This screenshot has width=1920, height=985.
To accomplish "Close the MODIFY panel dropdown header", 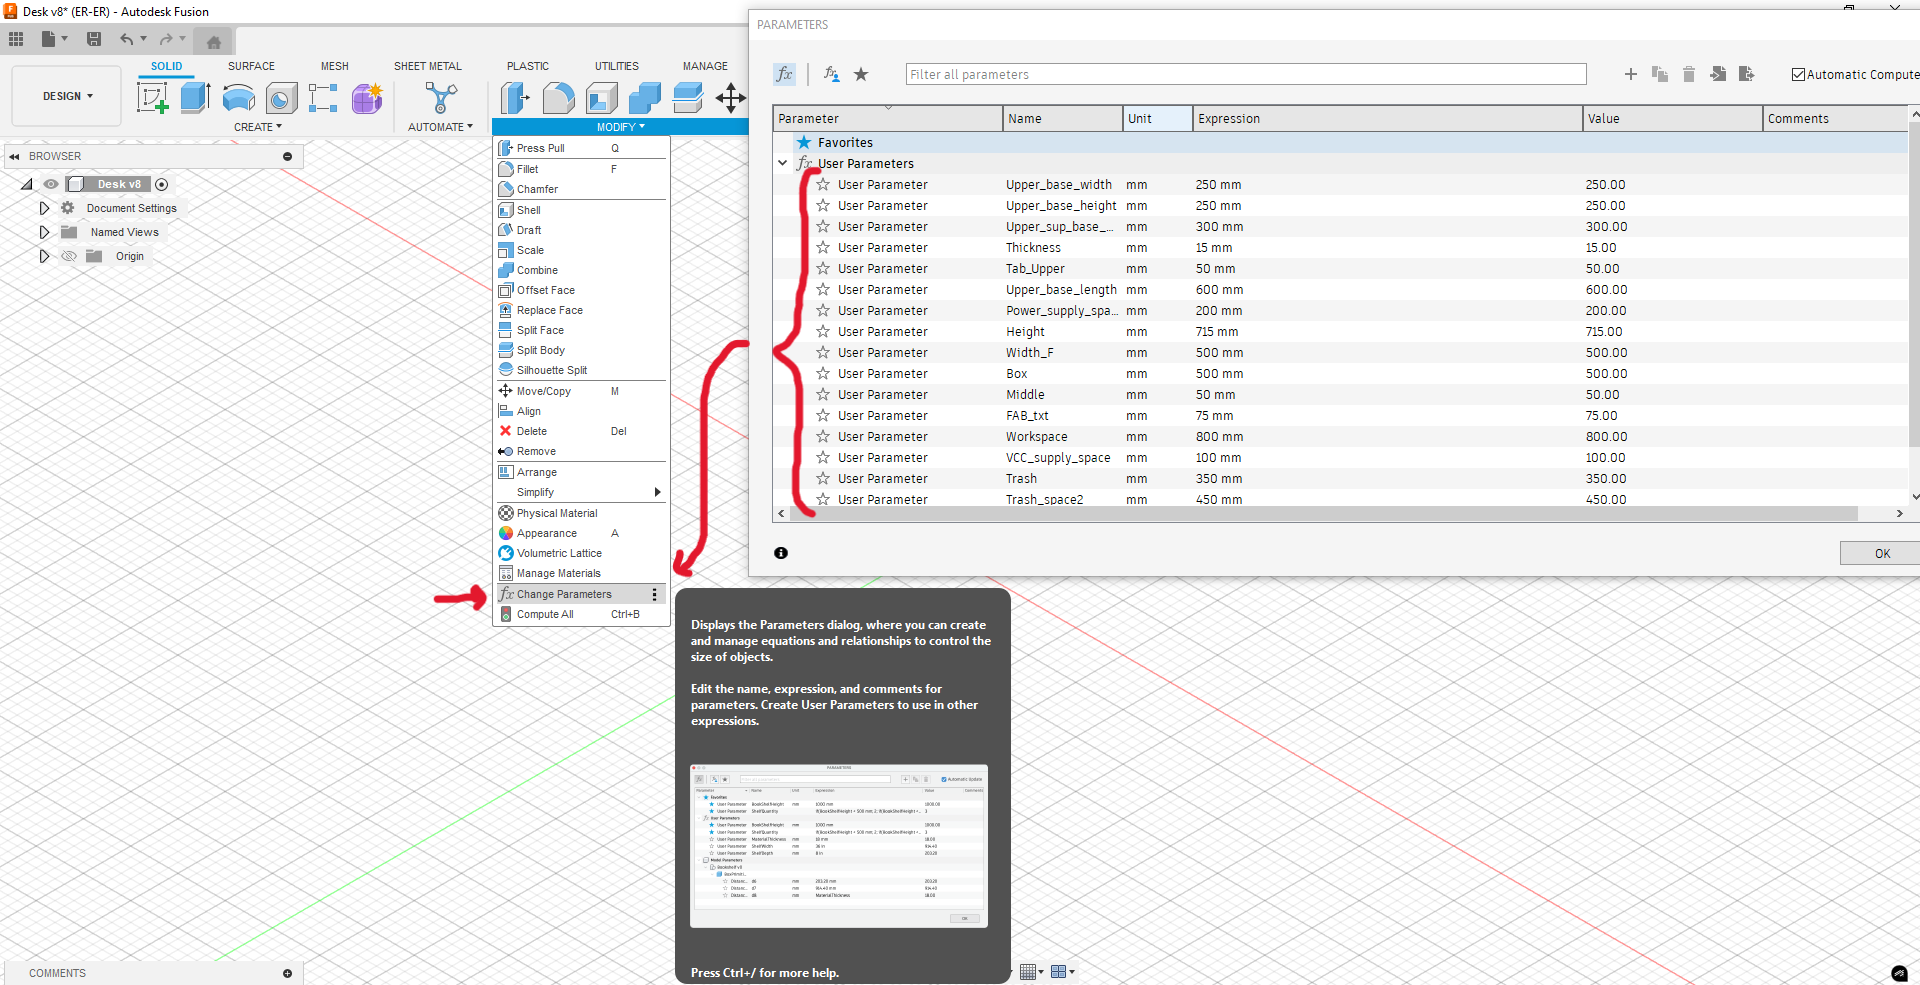I will [x=620, y=127].
